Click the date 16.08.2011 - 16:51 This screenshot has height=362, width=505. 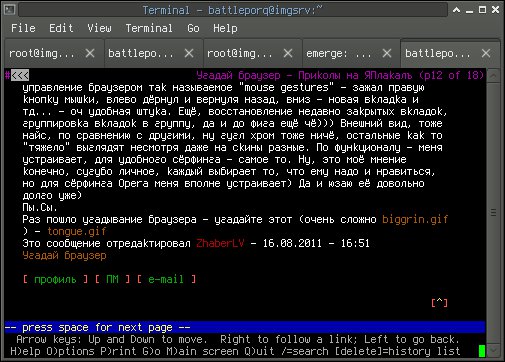click(316, 243)
